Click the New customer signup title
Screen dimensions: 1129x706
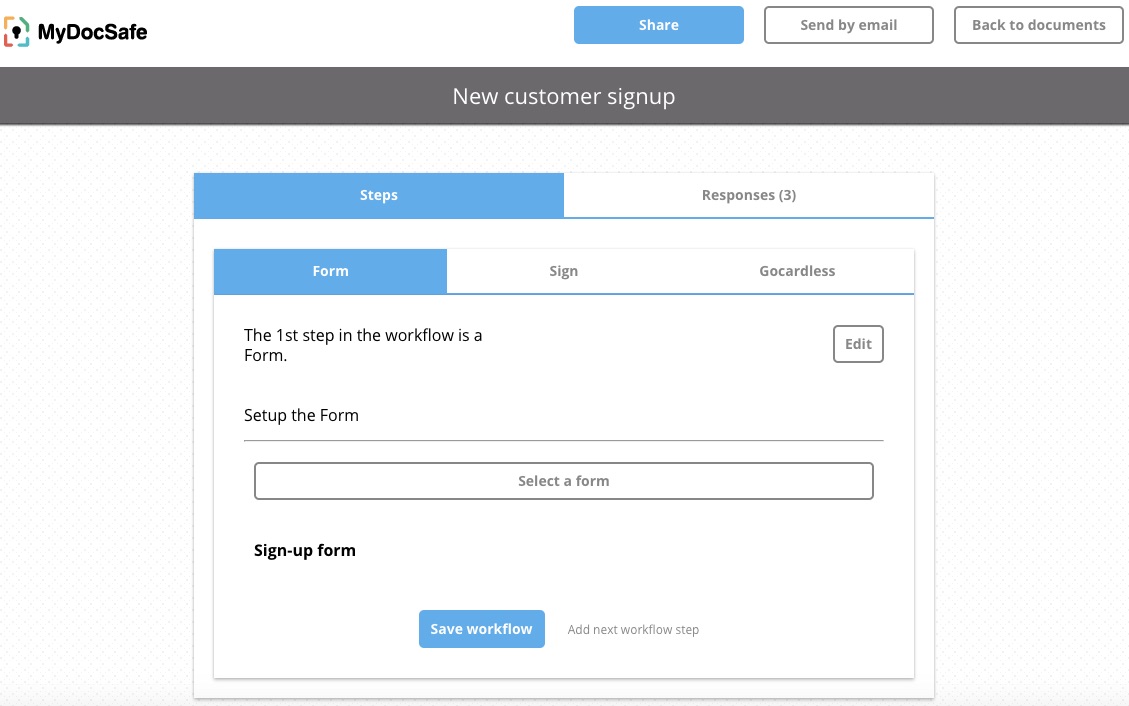(x=564, y=96)
